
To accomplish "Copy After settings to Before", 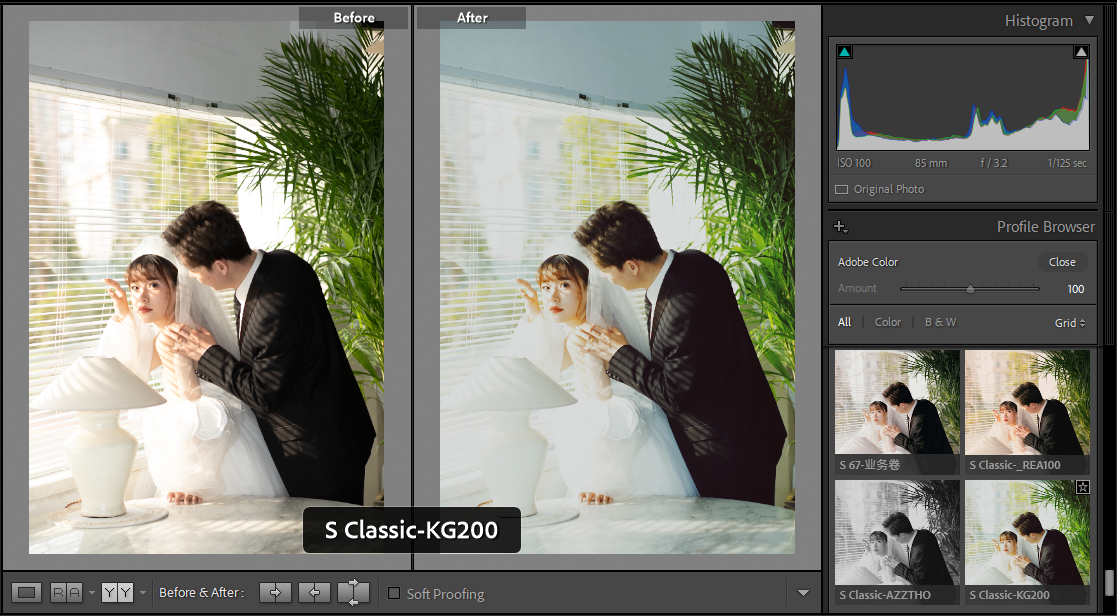I will pyautogui.click(x=314, y=593).
